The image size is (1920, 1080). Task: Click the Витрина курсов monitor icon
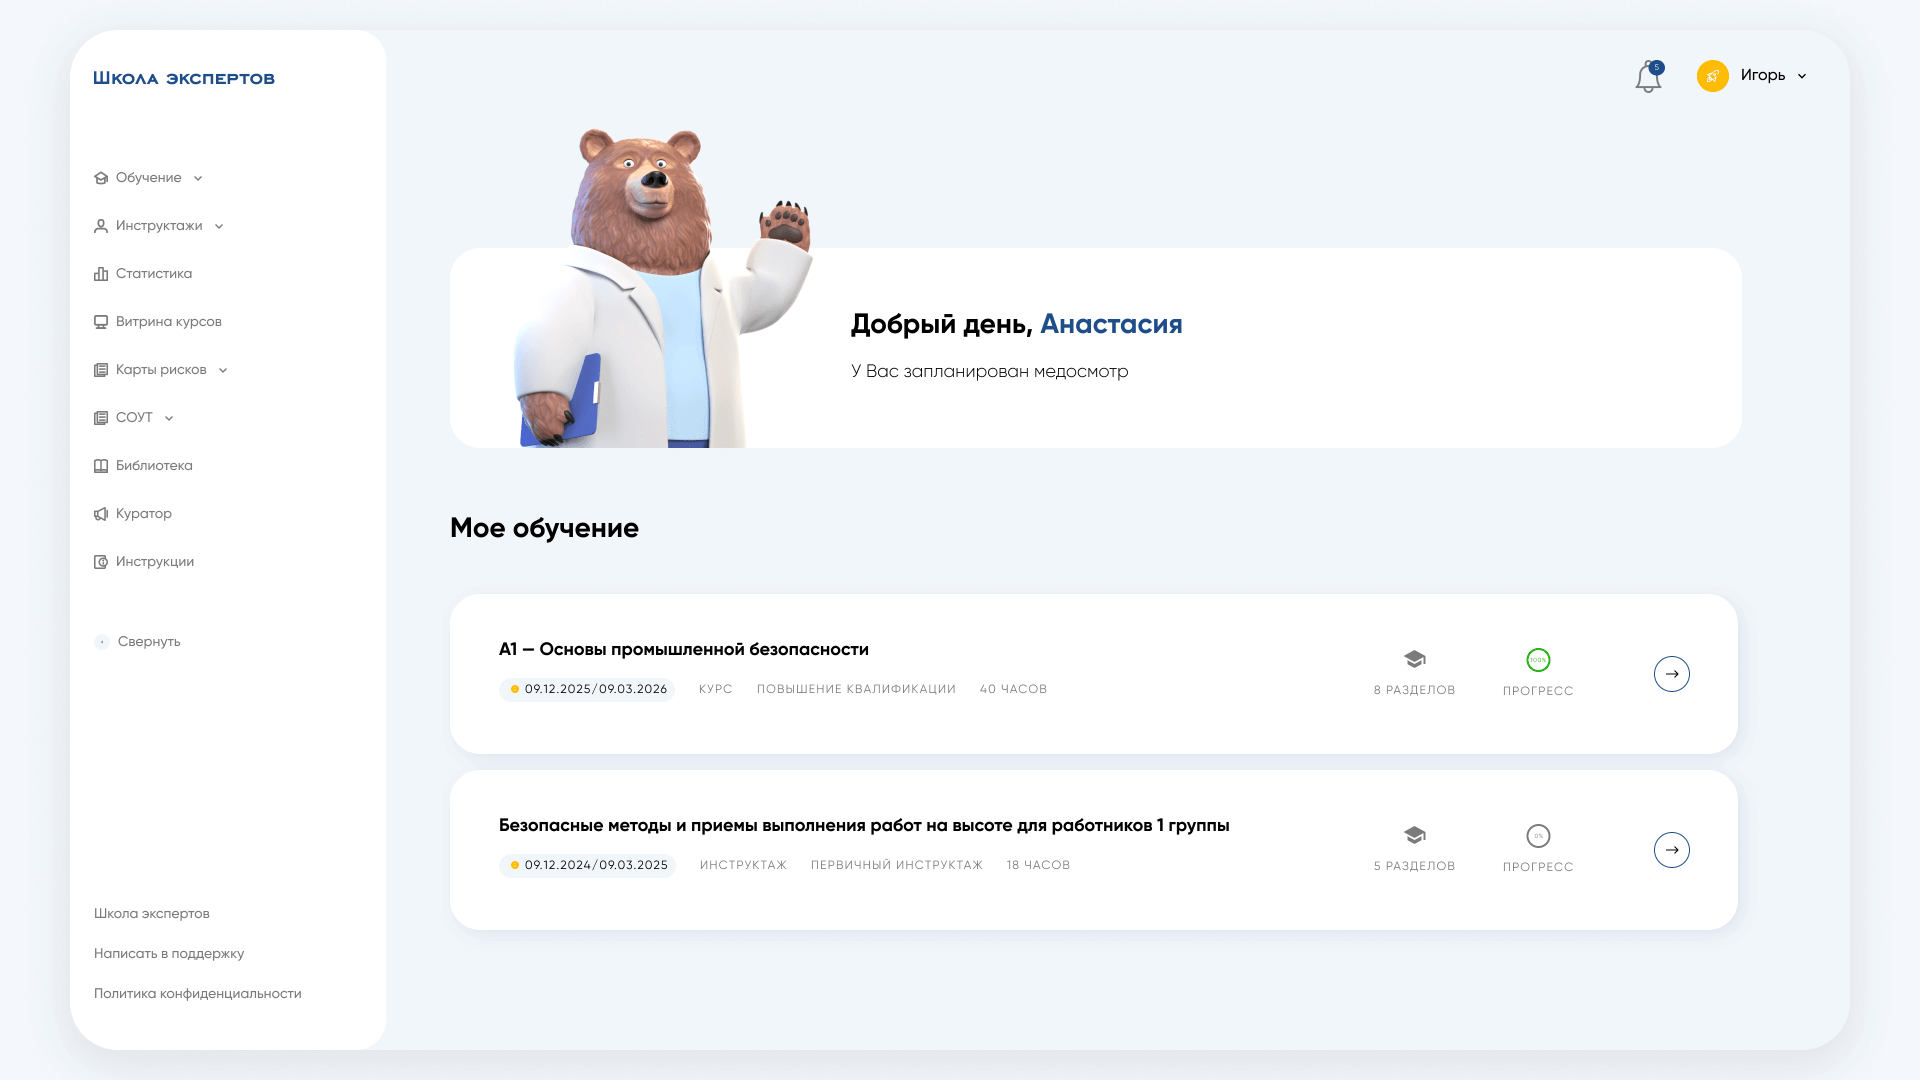point(101,322)
